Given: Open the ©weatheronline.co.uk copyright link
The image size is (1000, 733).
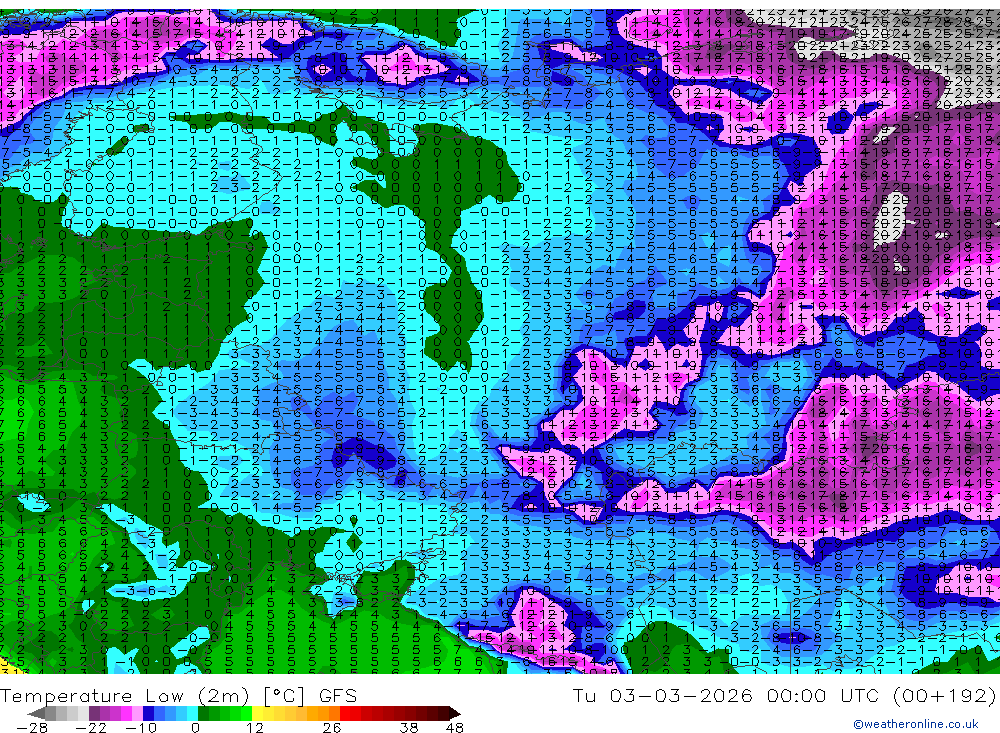Looking at the screenshot, I should click(915, 724).
